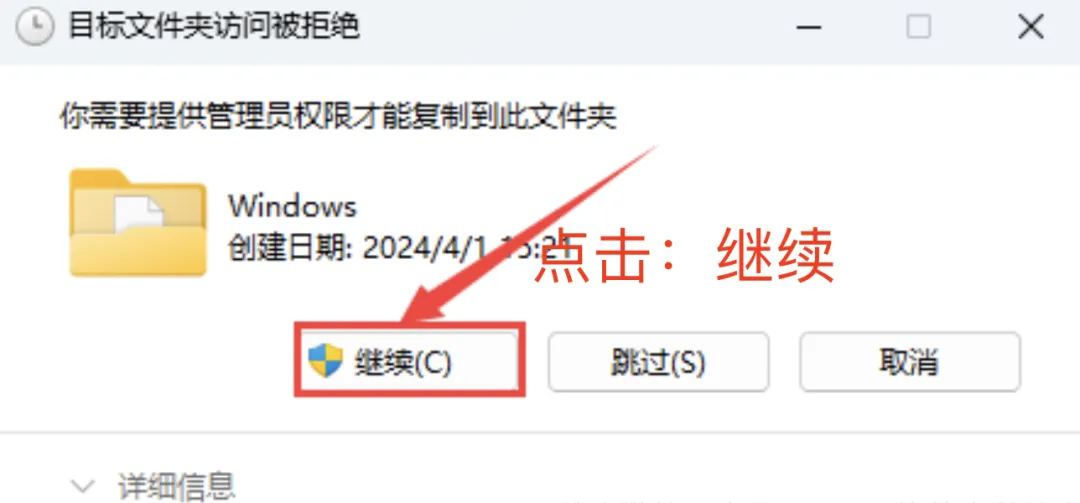Expand the 详细信息 chevron arrow

pos(83,486)
